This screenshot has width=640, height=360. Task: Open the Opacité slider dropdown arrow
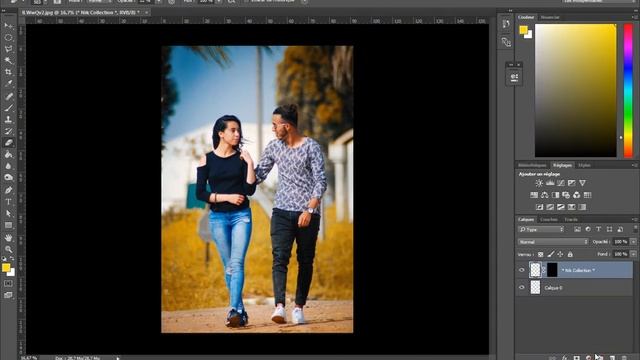[633, 242]
